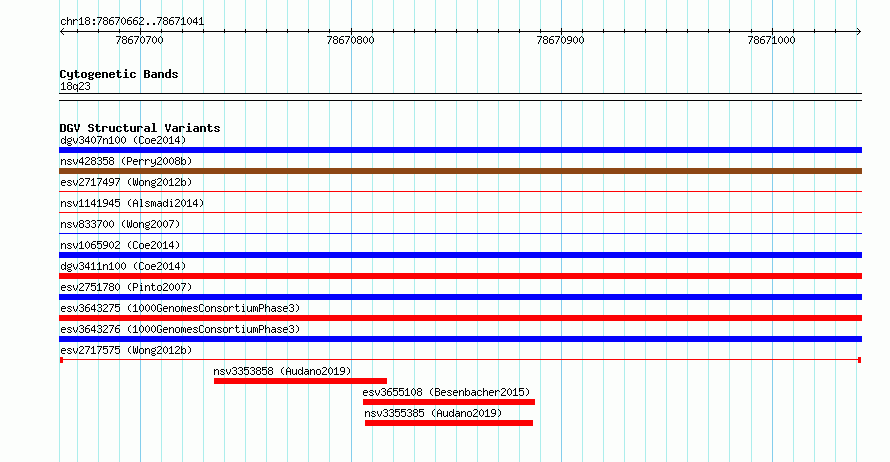Click nsv3355385 (Audano2019) label

pos(433,413)
